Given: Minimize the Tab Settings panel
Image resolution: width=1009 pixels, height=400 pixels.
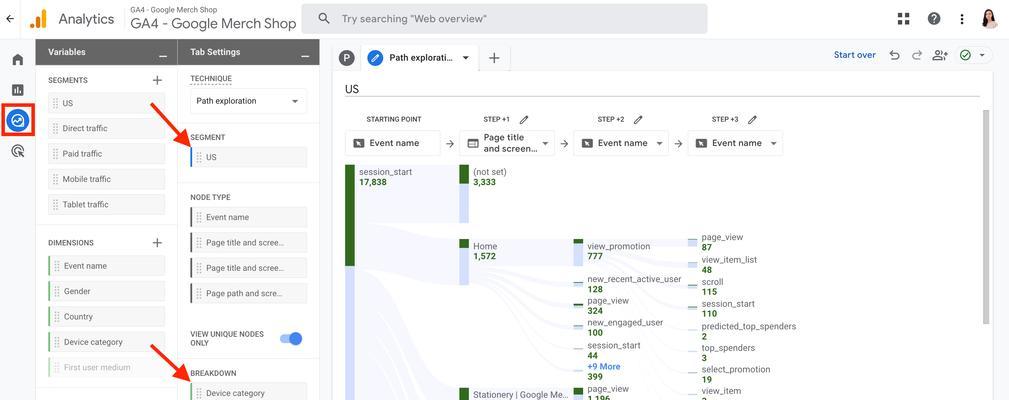Looking at the screenshot, I should (x=305, y=56).
